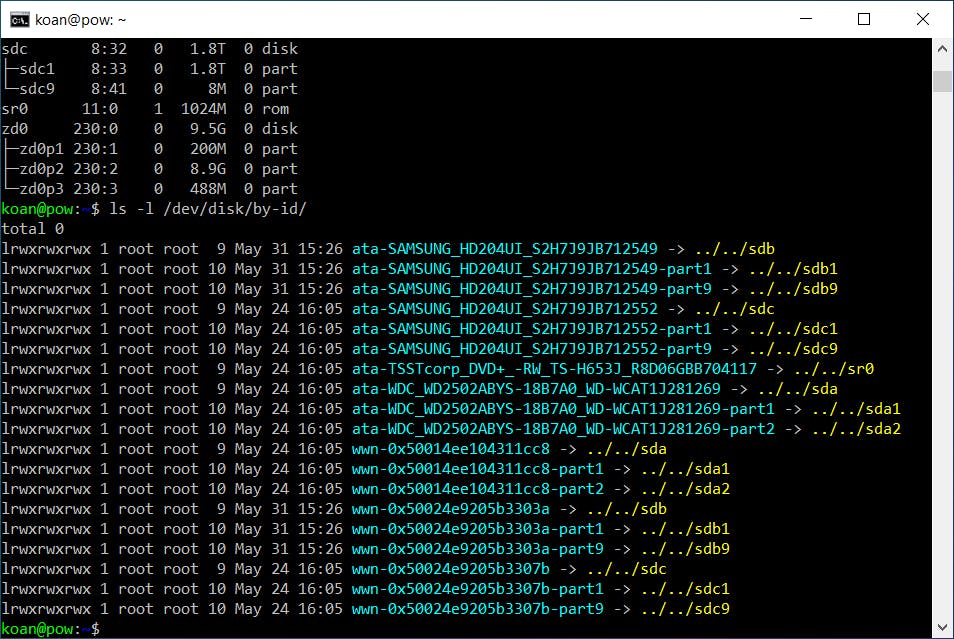The width and height of the screenshot is (954, 639).
Task: Click the 1024M size value of sr0
Action: pos(203,109)
